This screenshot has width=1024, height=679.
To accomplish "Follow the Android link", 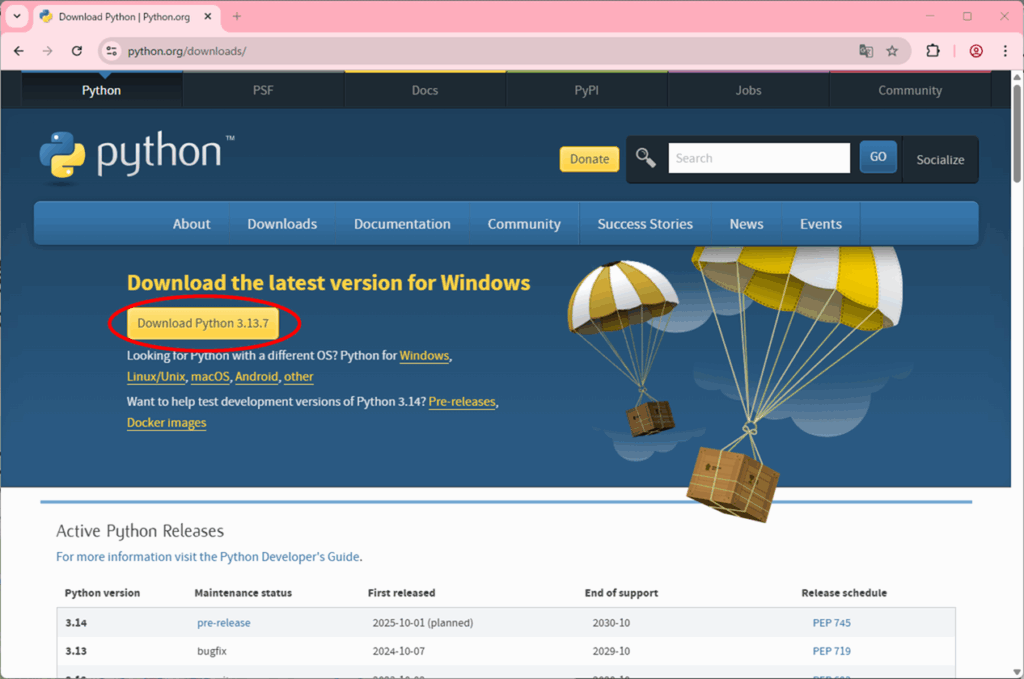I will [257, 377].
